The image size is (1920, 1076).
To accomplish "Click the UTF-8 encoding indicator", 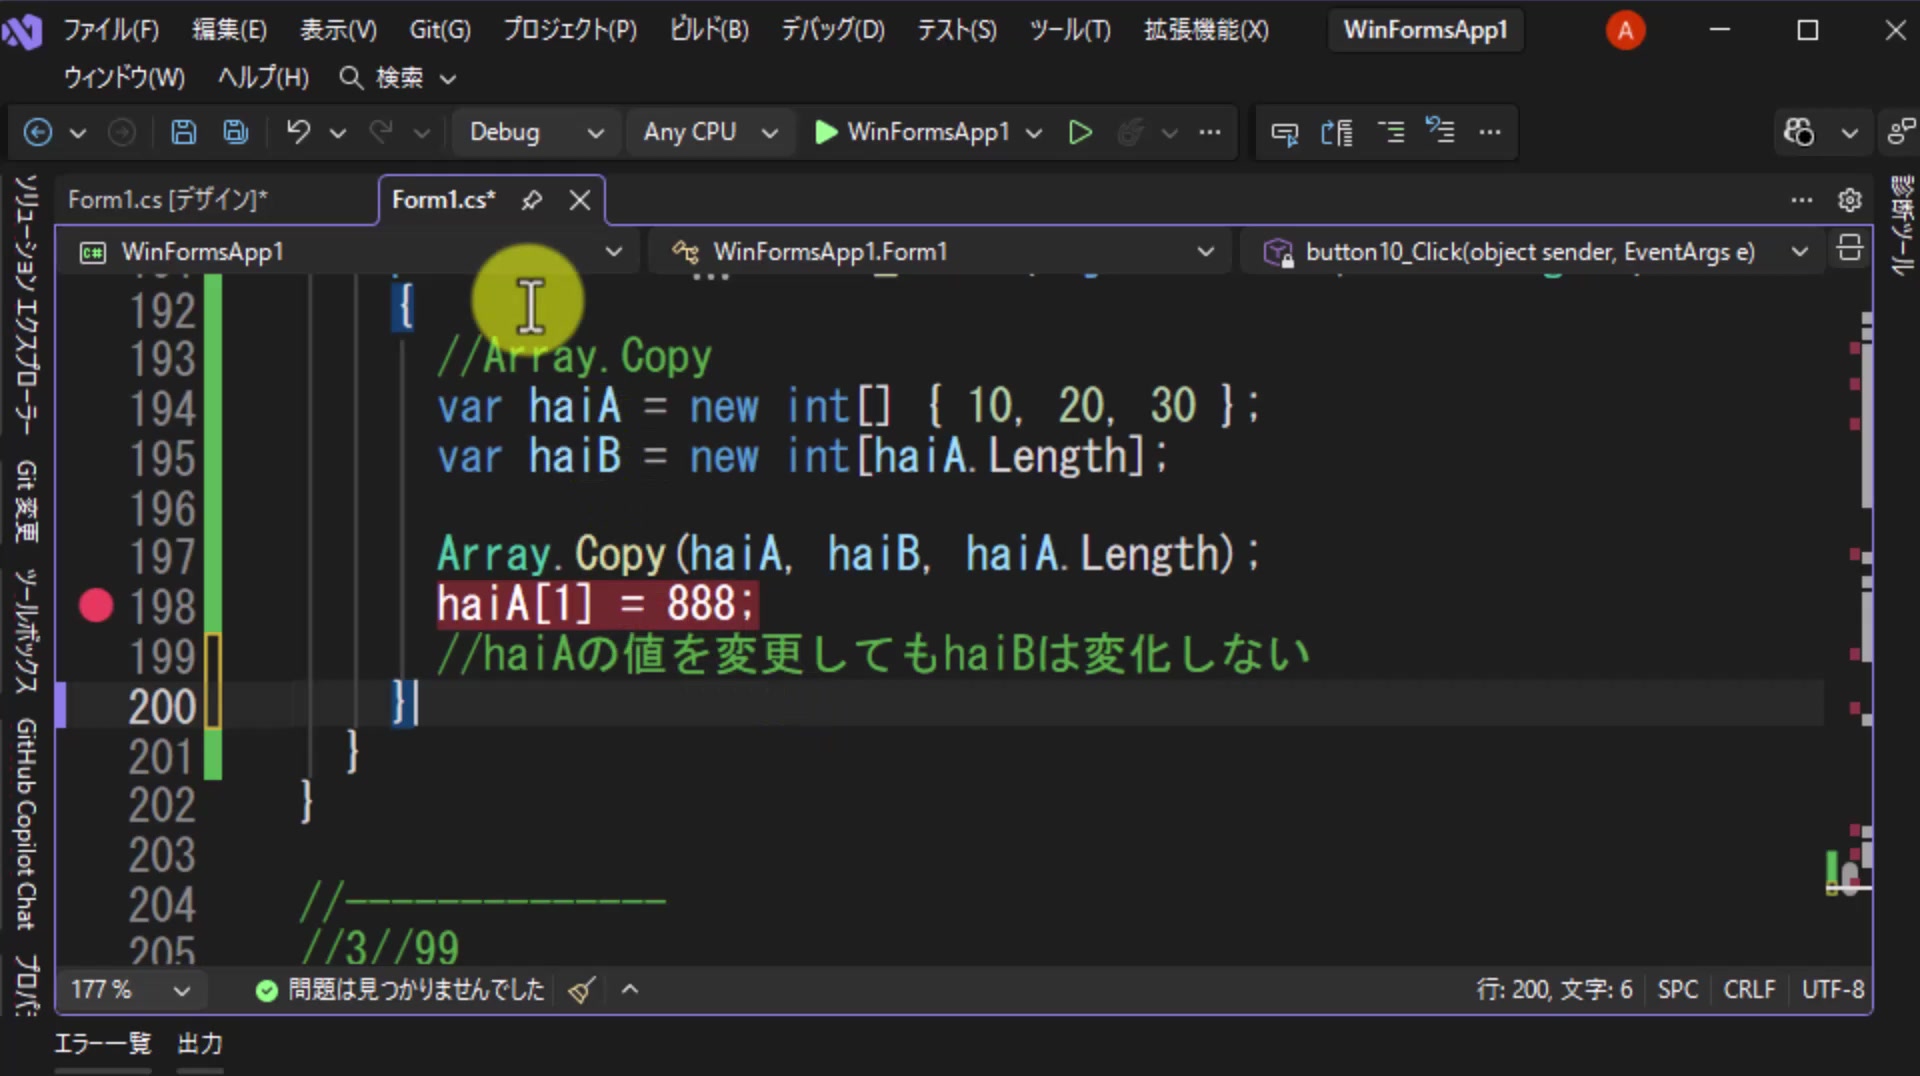I will 1833,990.
